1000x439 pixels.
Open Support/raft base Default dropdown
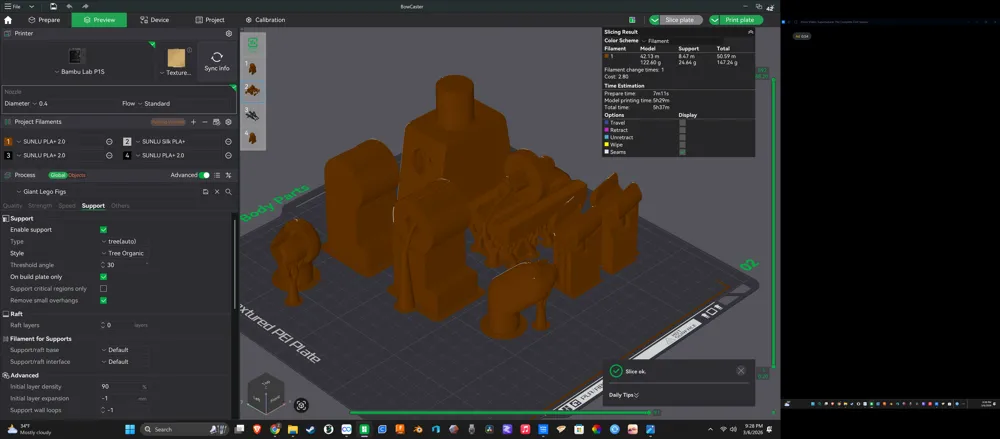[124, 350]
